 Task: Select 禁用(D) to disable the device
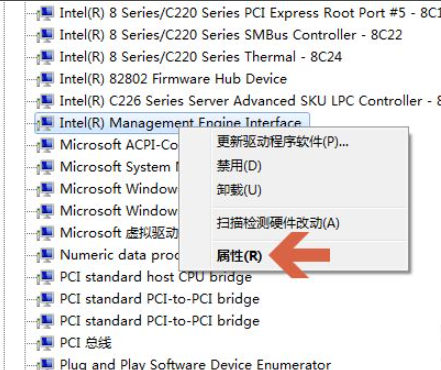point(239,166)
